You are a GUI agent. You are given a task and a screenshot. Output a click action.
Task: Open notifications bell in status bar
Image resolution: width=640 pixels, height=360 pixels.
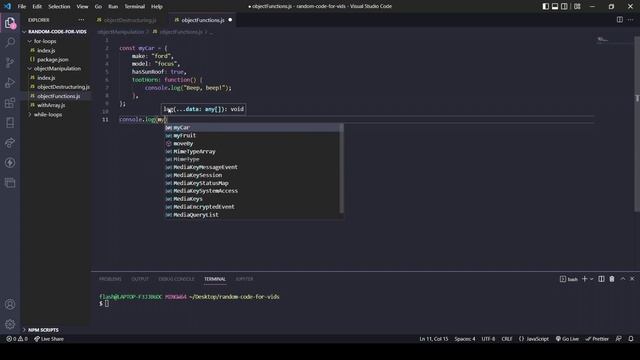[x=631, y=339]
